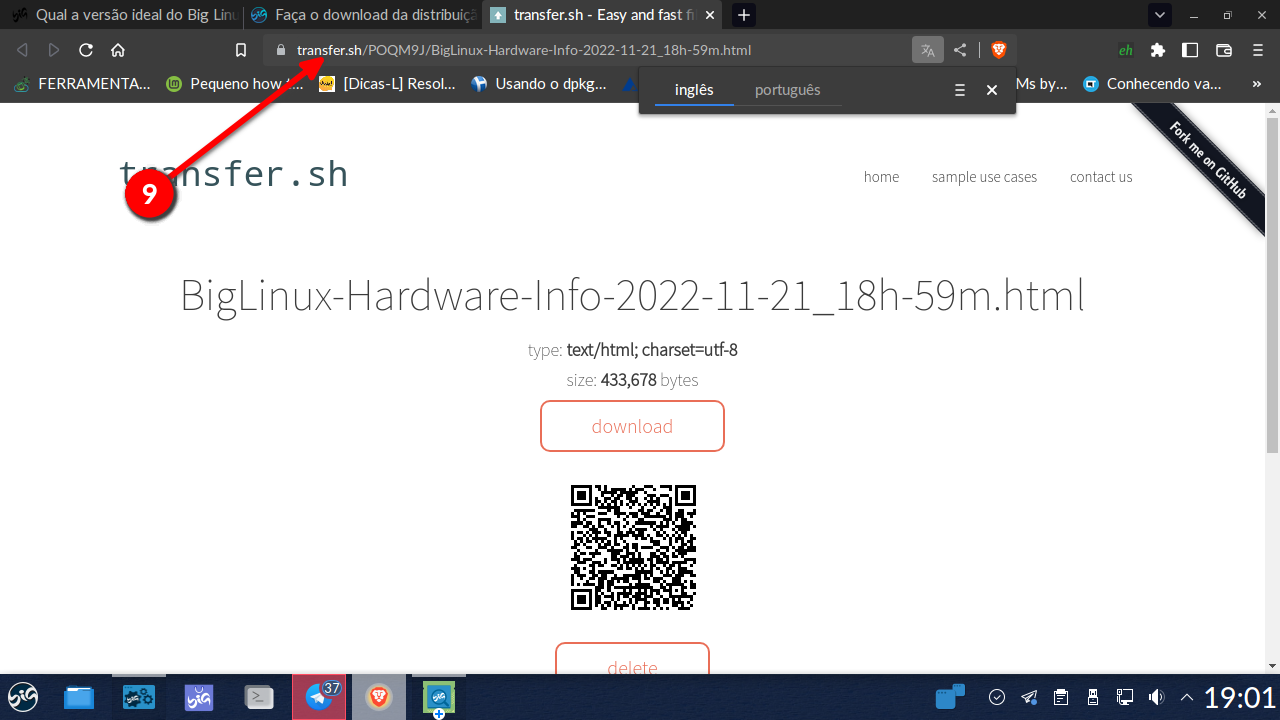Open the removable devices tray icon
Image resolution: width=1280 pixels, height=720 pixels.
1093,697
